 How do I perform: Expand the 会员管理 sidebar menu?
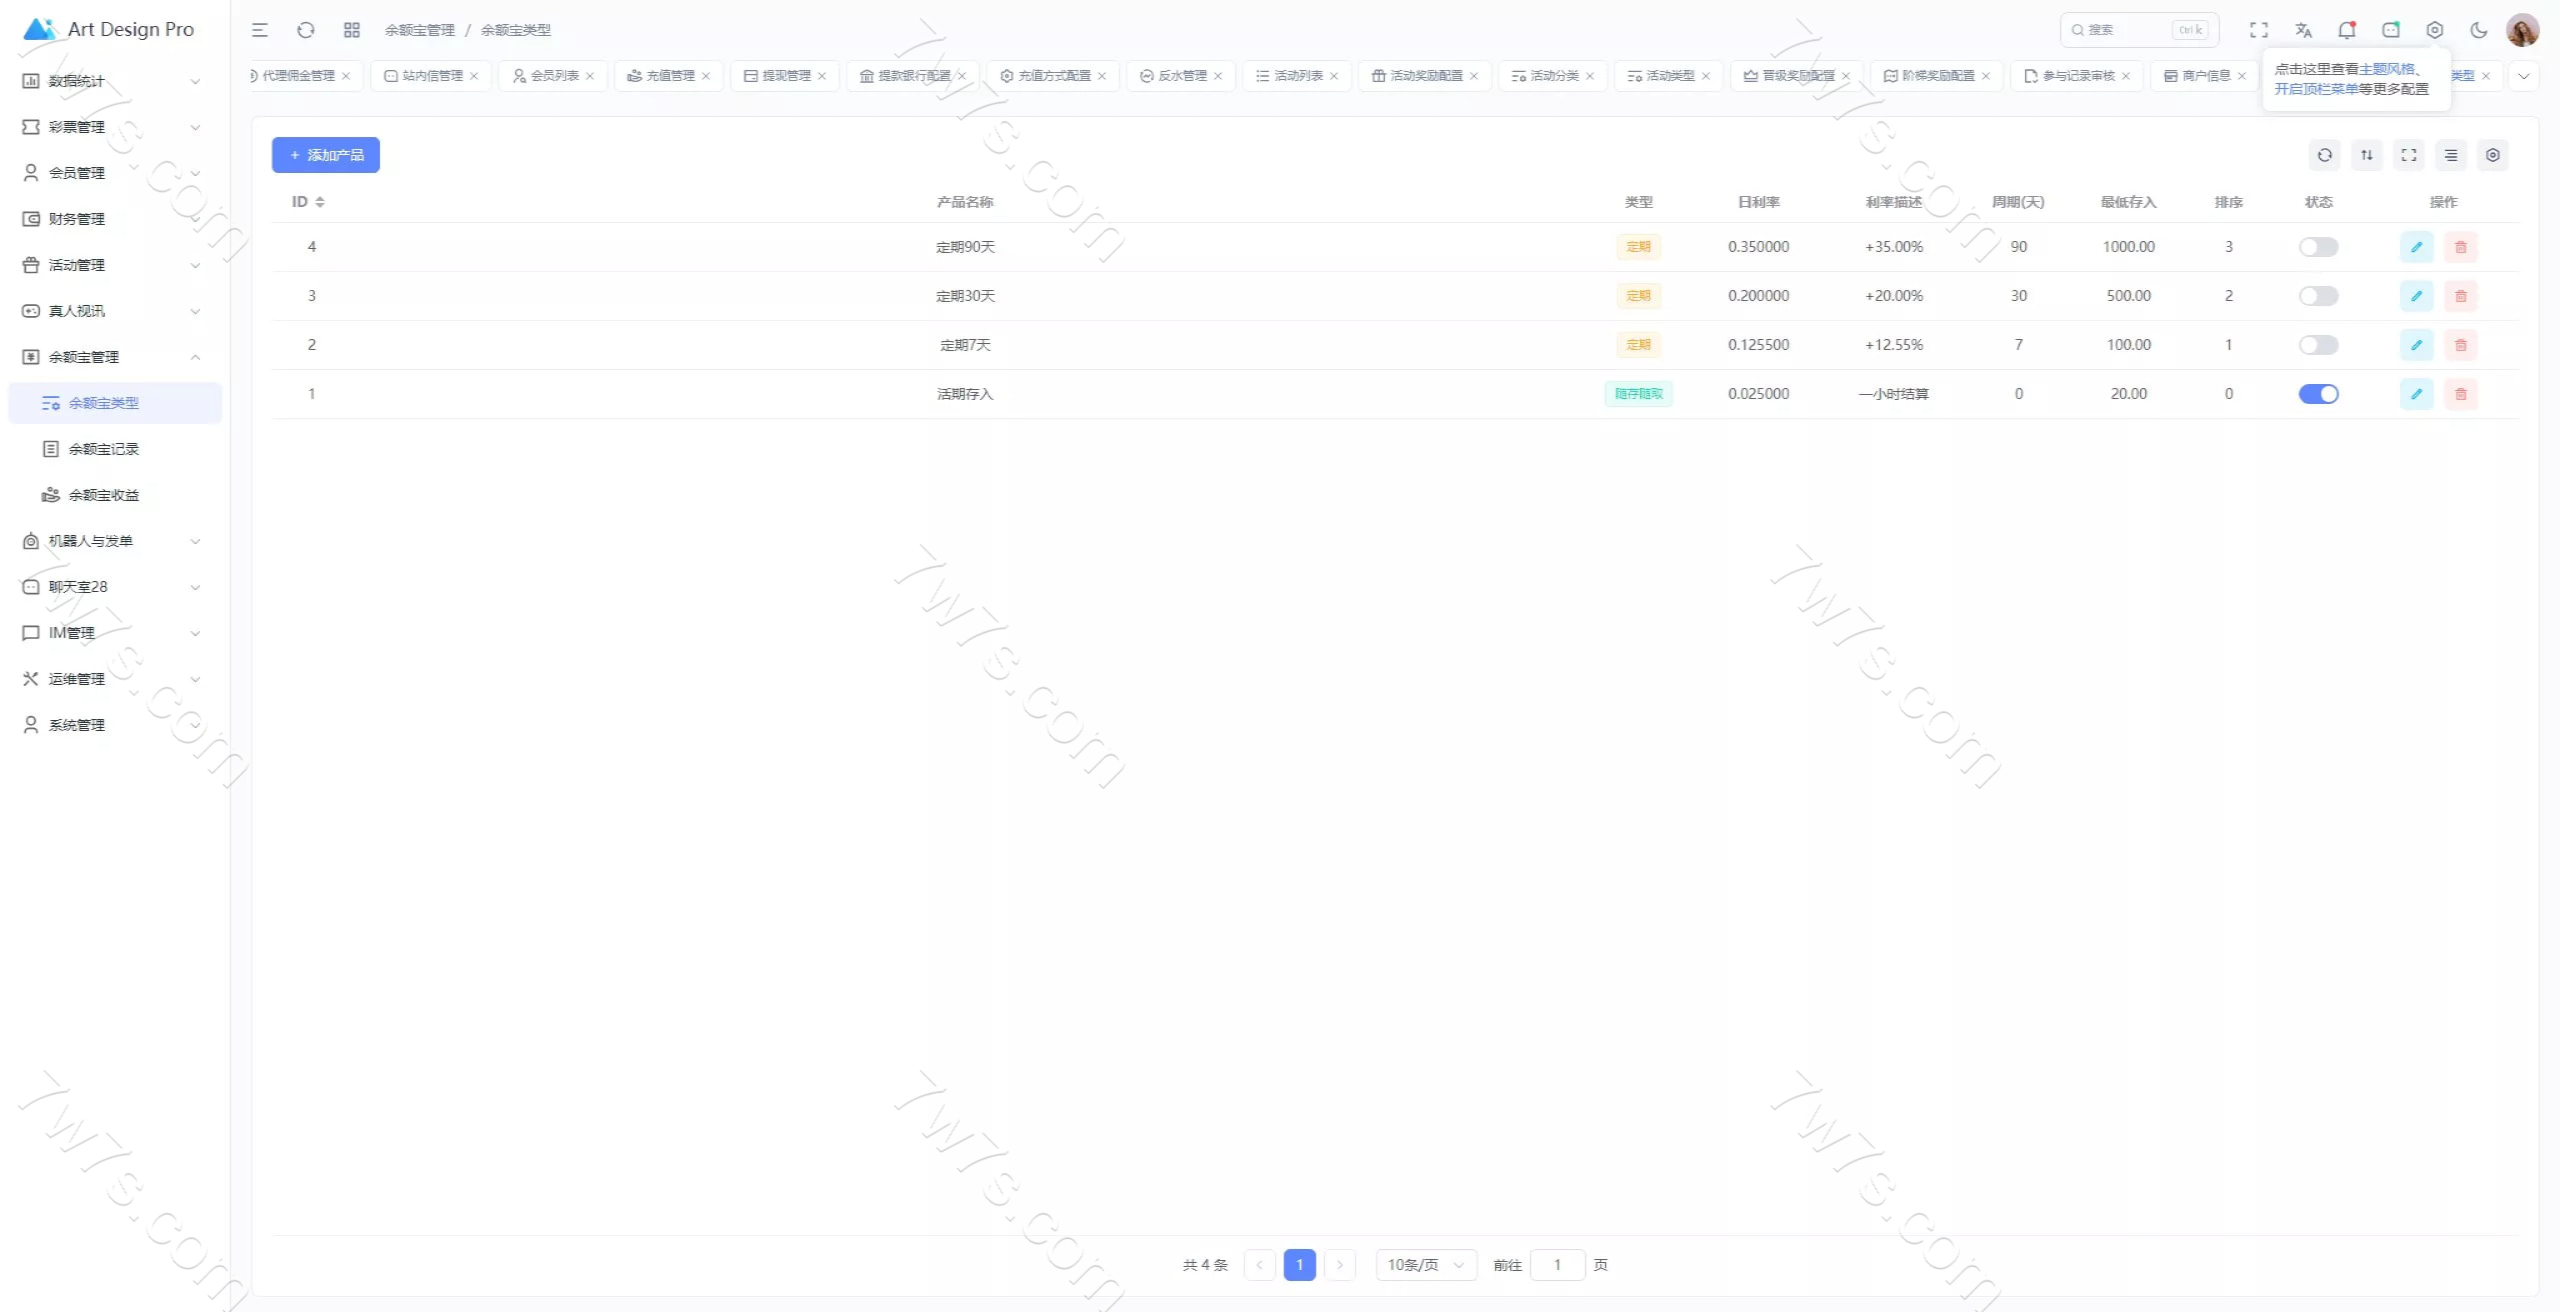110,173
